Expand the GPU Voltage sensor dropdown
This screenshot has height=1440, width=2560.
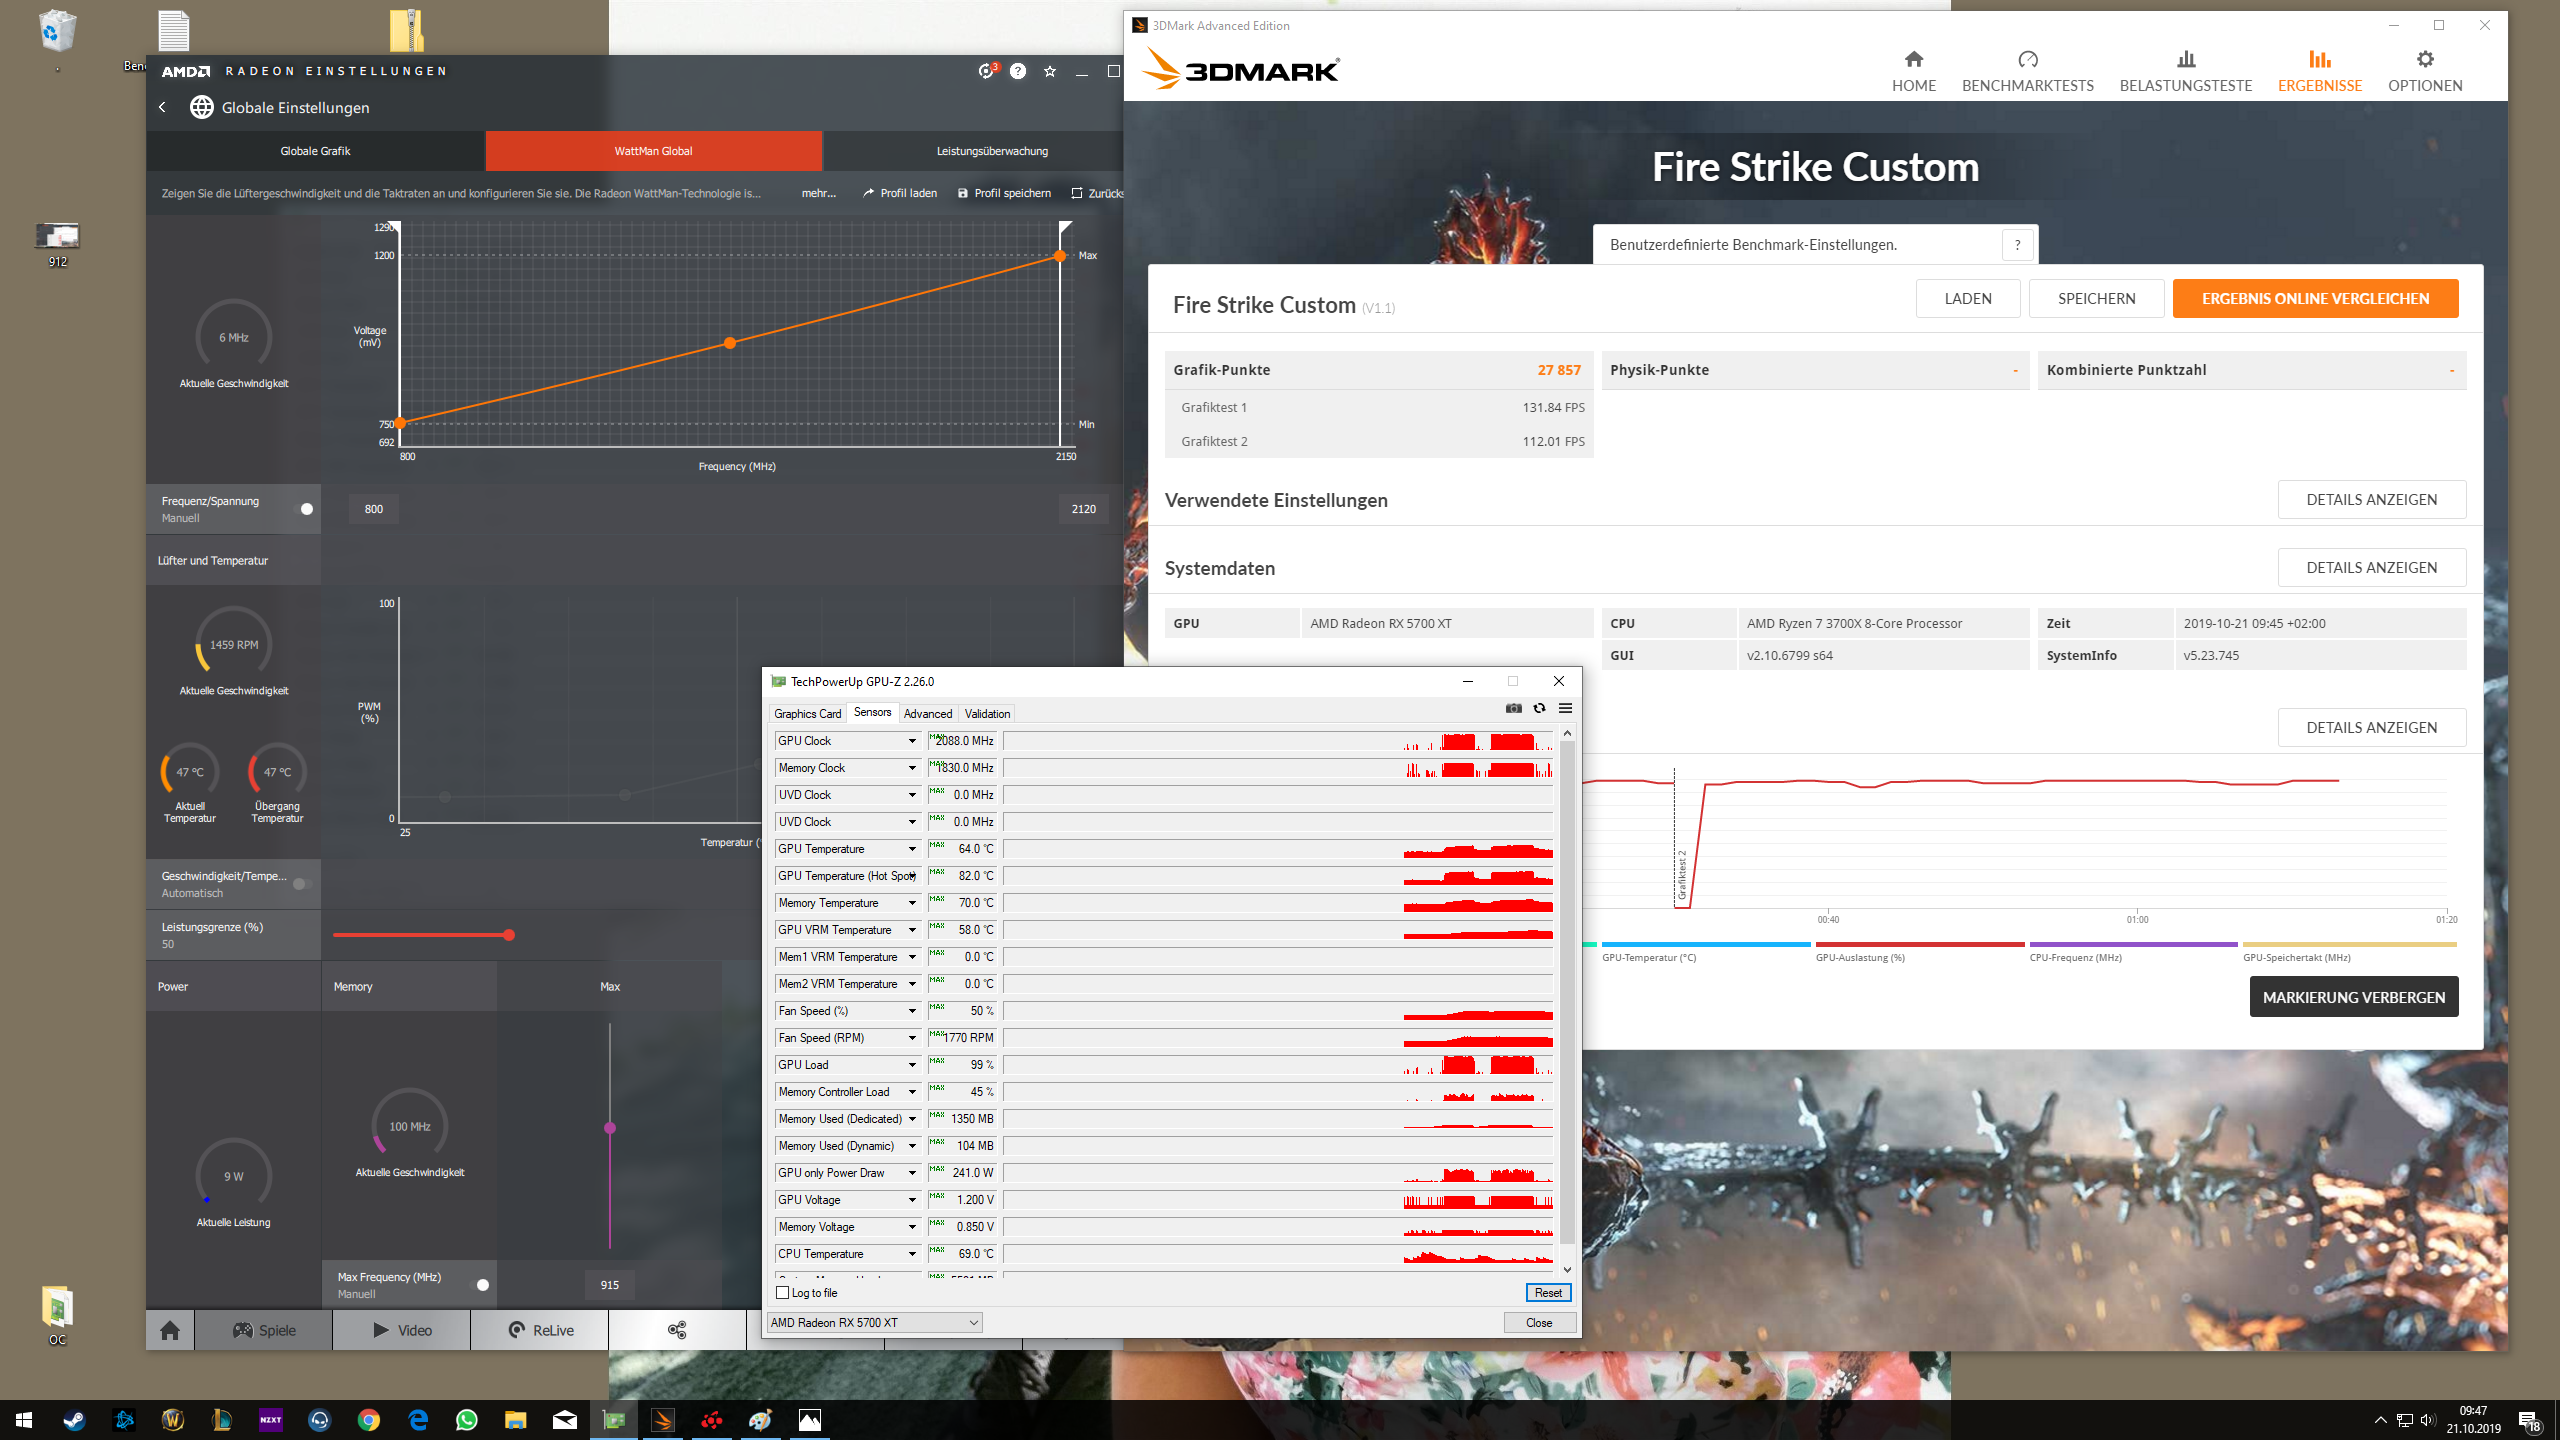pyautogui.click(x=912, y=1200)
